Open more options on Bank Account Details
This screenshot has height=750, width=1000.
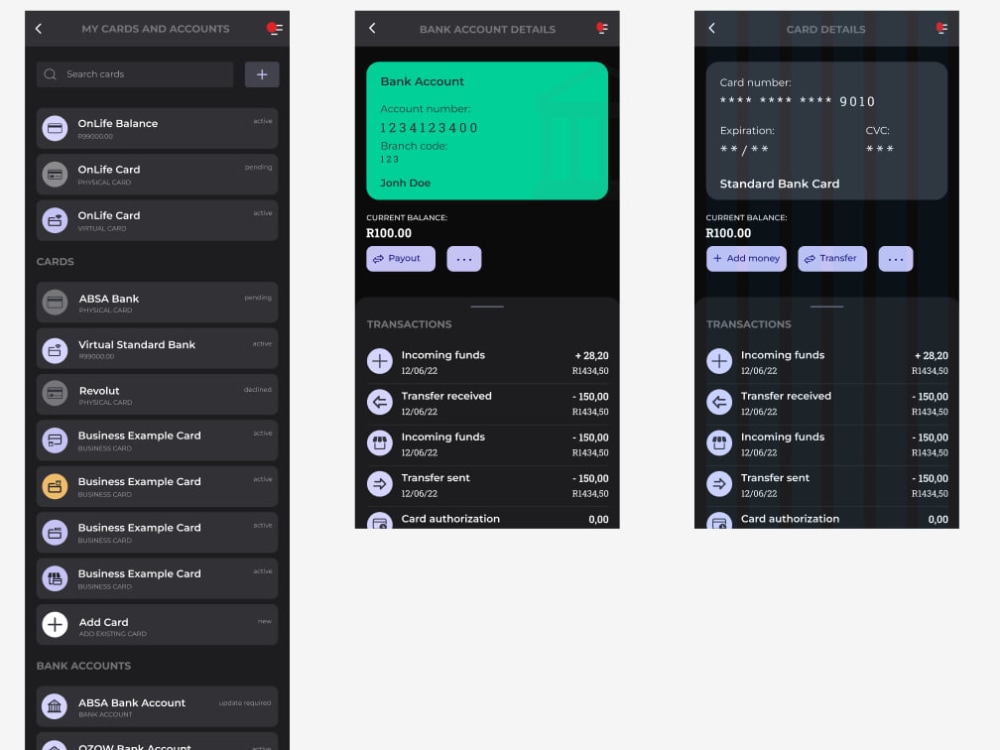(x=464, y=259)
